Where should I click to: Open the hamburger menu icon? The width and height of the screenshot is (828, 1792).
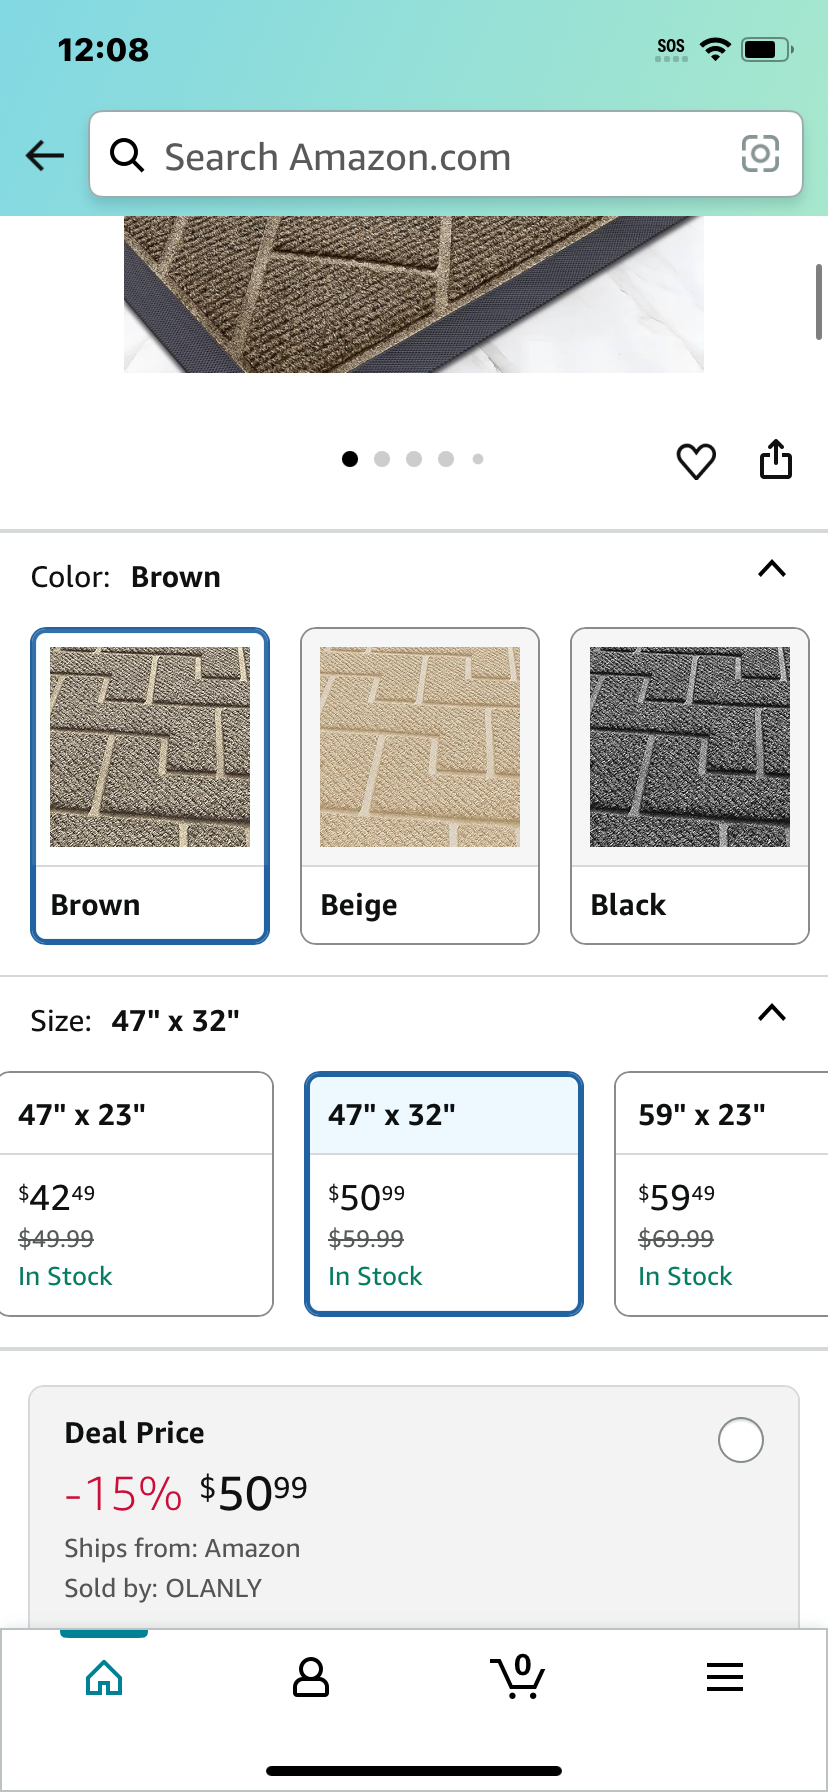[725, 1677]
